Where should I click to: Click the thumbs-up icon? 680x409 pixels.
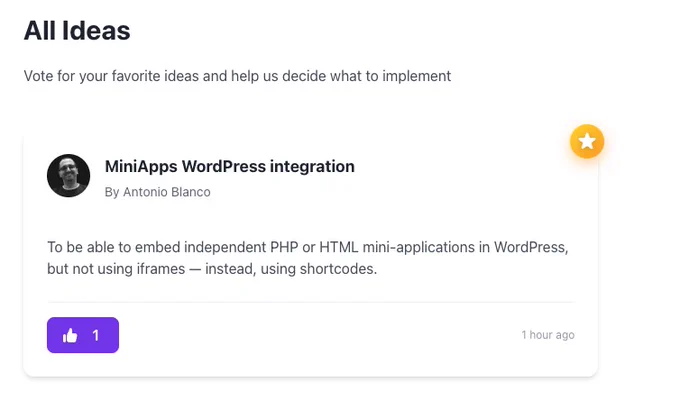[70, 335]
